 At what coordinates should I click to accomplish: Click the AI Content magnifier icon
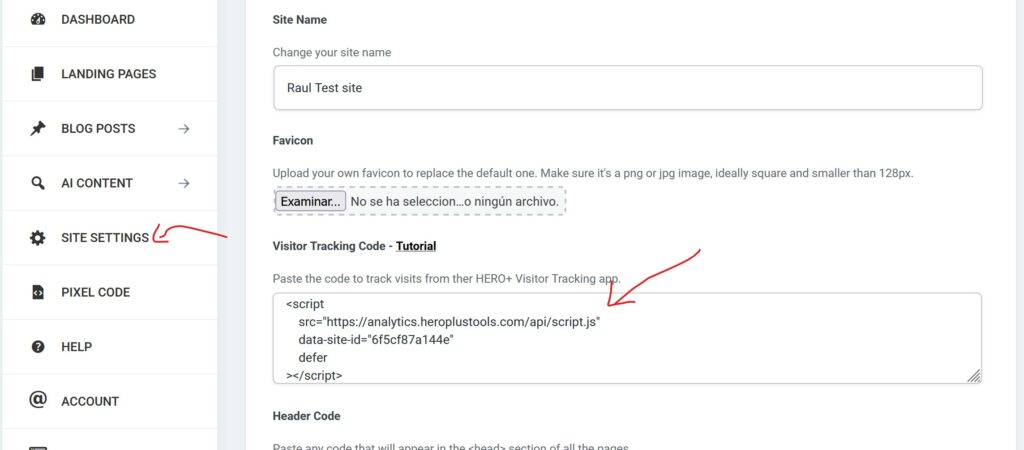tap(38, 183)
